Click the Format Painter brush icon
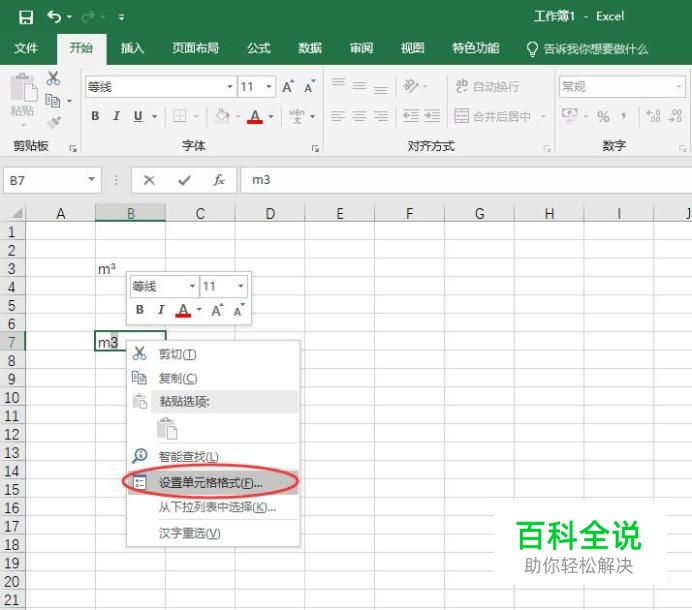The height and width of the screenshot is (610, 692). point(53,122)
